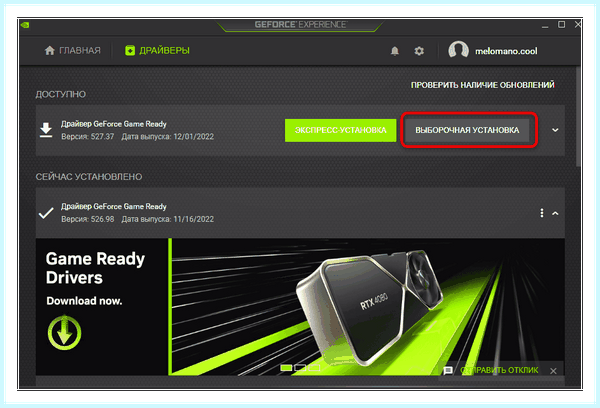Click the checkmark icon beside version 526.98

(46, 213)
